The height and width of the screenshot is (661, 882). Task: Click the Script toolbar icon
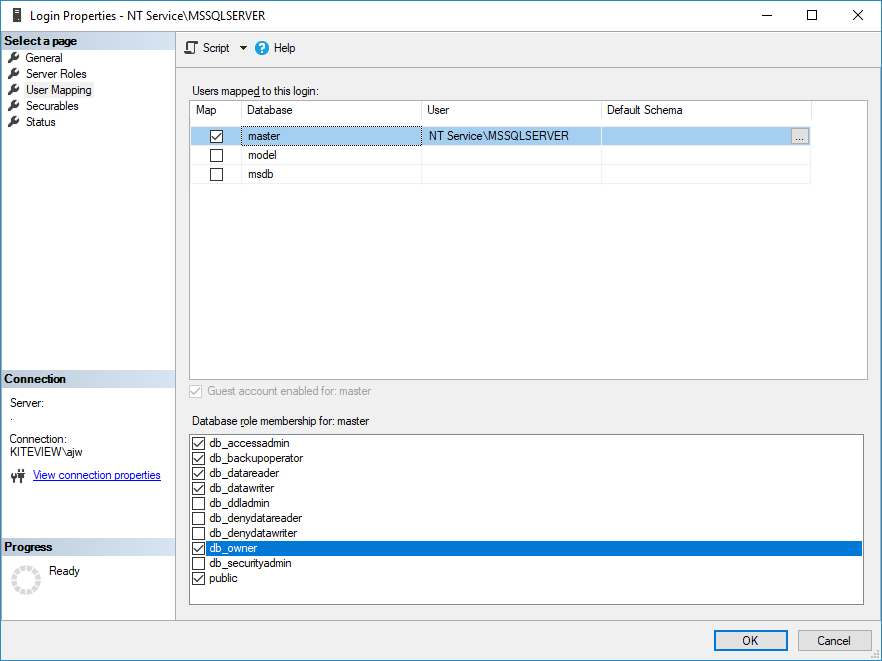pos(191,48)
